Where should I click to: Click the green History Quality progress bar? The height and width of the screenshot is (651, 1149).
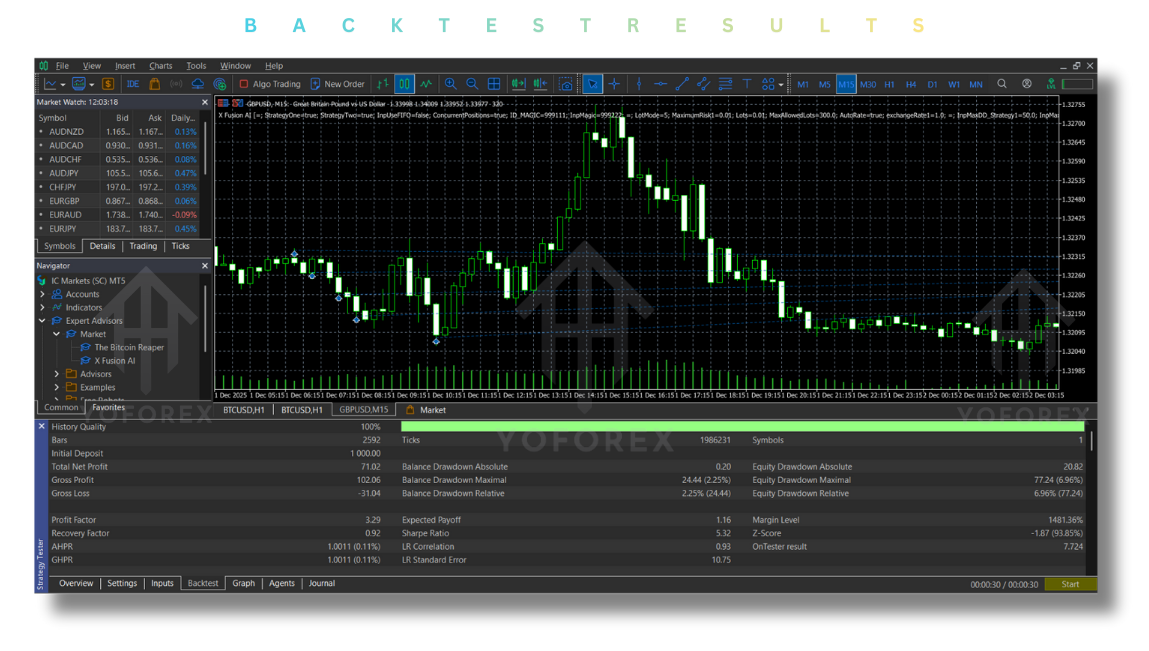click(741, 427)
